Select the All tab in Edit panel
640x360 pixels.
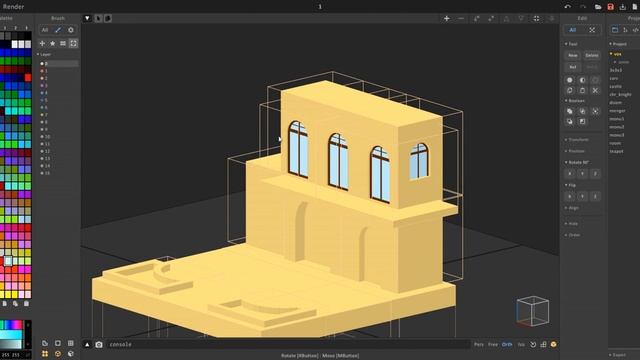point(573,30)
